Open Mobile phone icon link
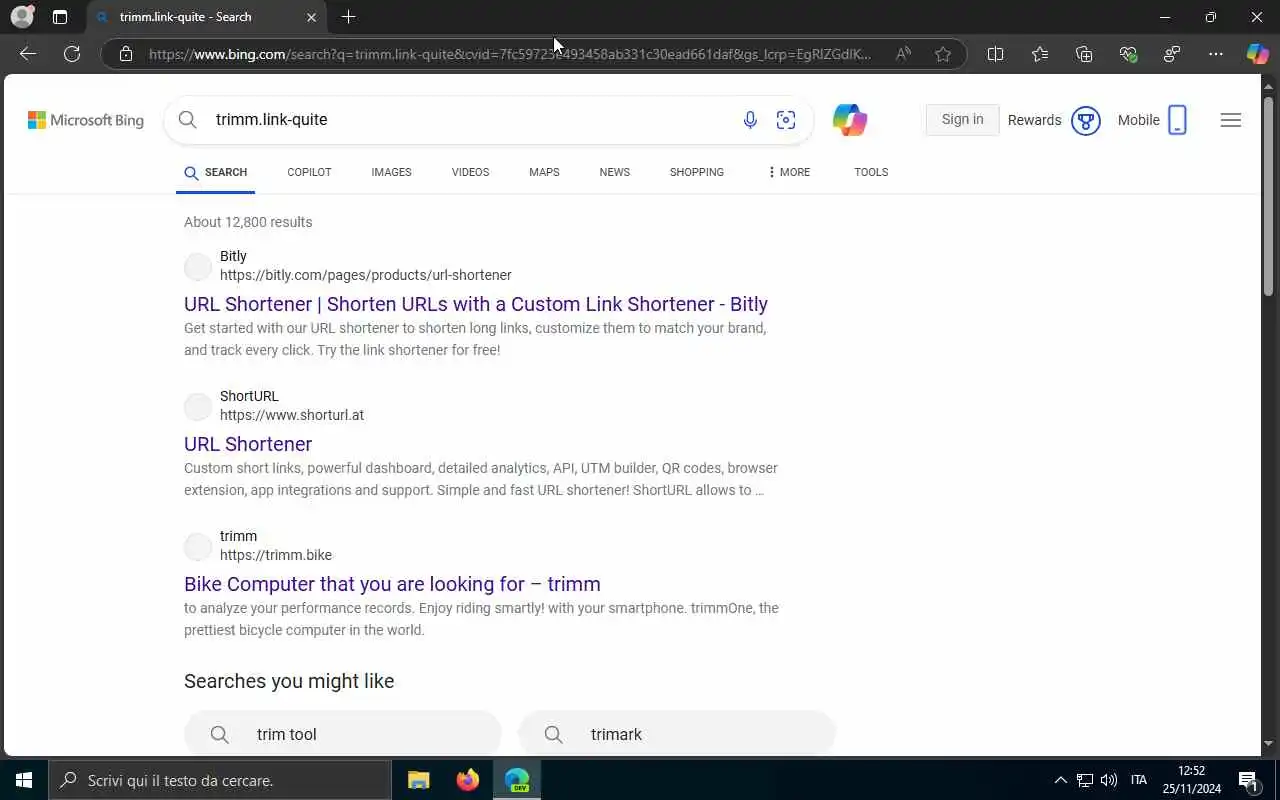This screenshot has width=1280, height=800. 1177,120
